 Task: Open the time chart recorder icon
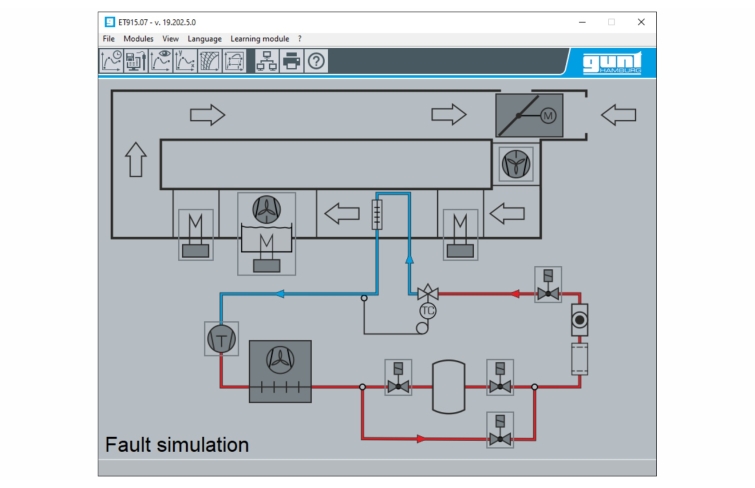[111, 61]
